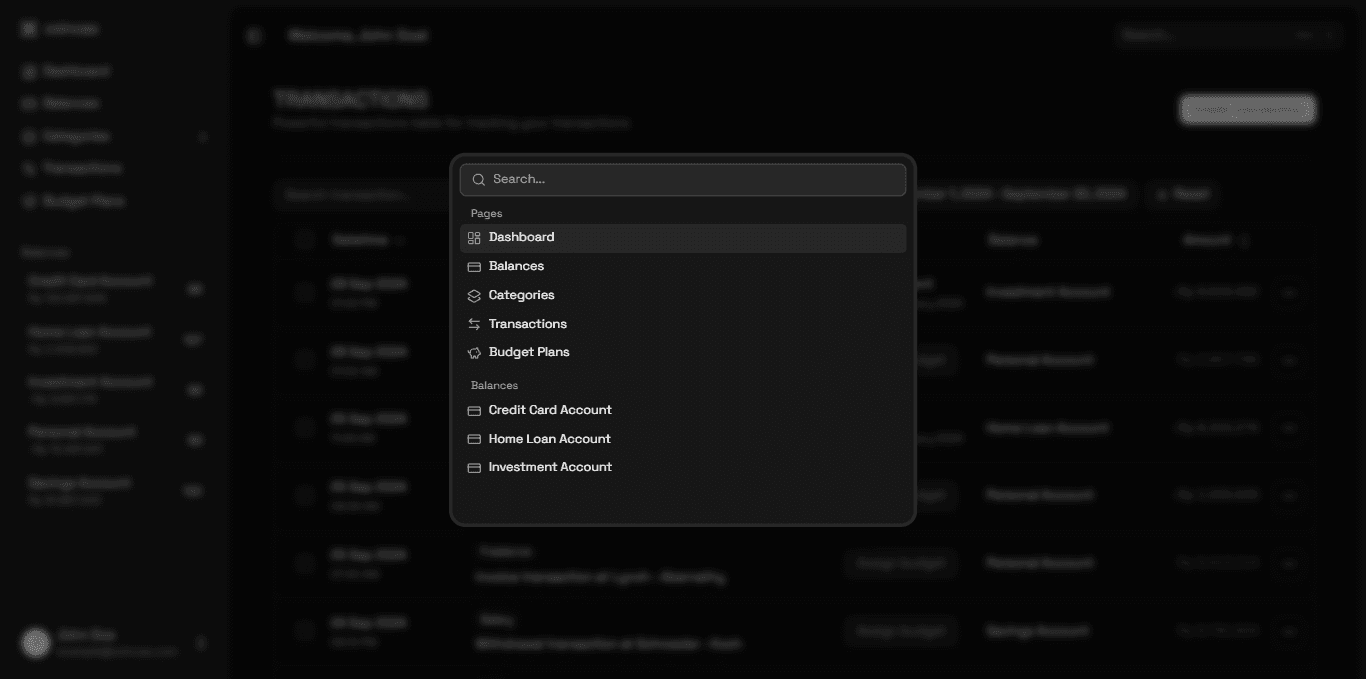Click the card icon beside Credit Card Account
This screenshot has height=679, width=1366.
coord(472,410)
